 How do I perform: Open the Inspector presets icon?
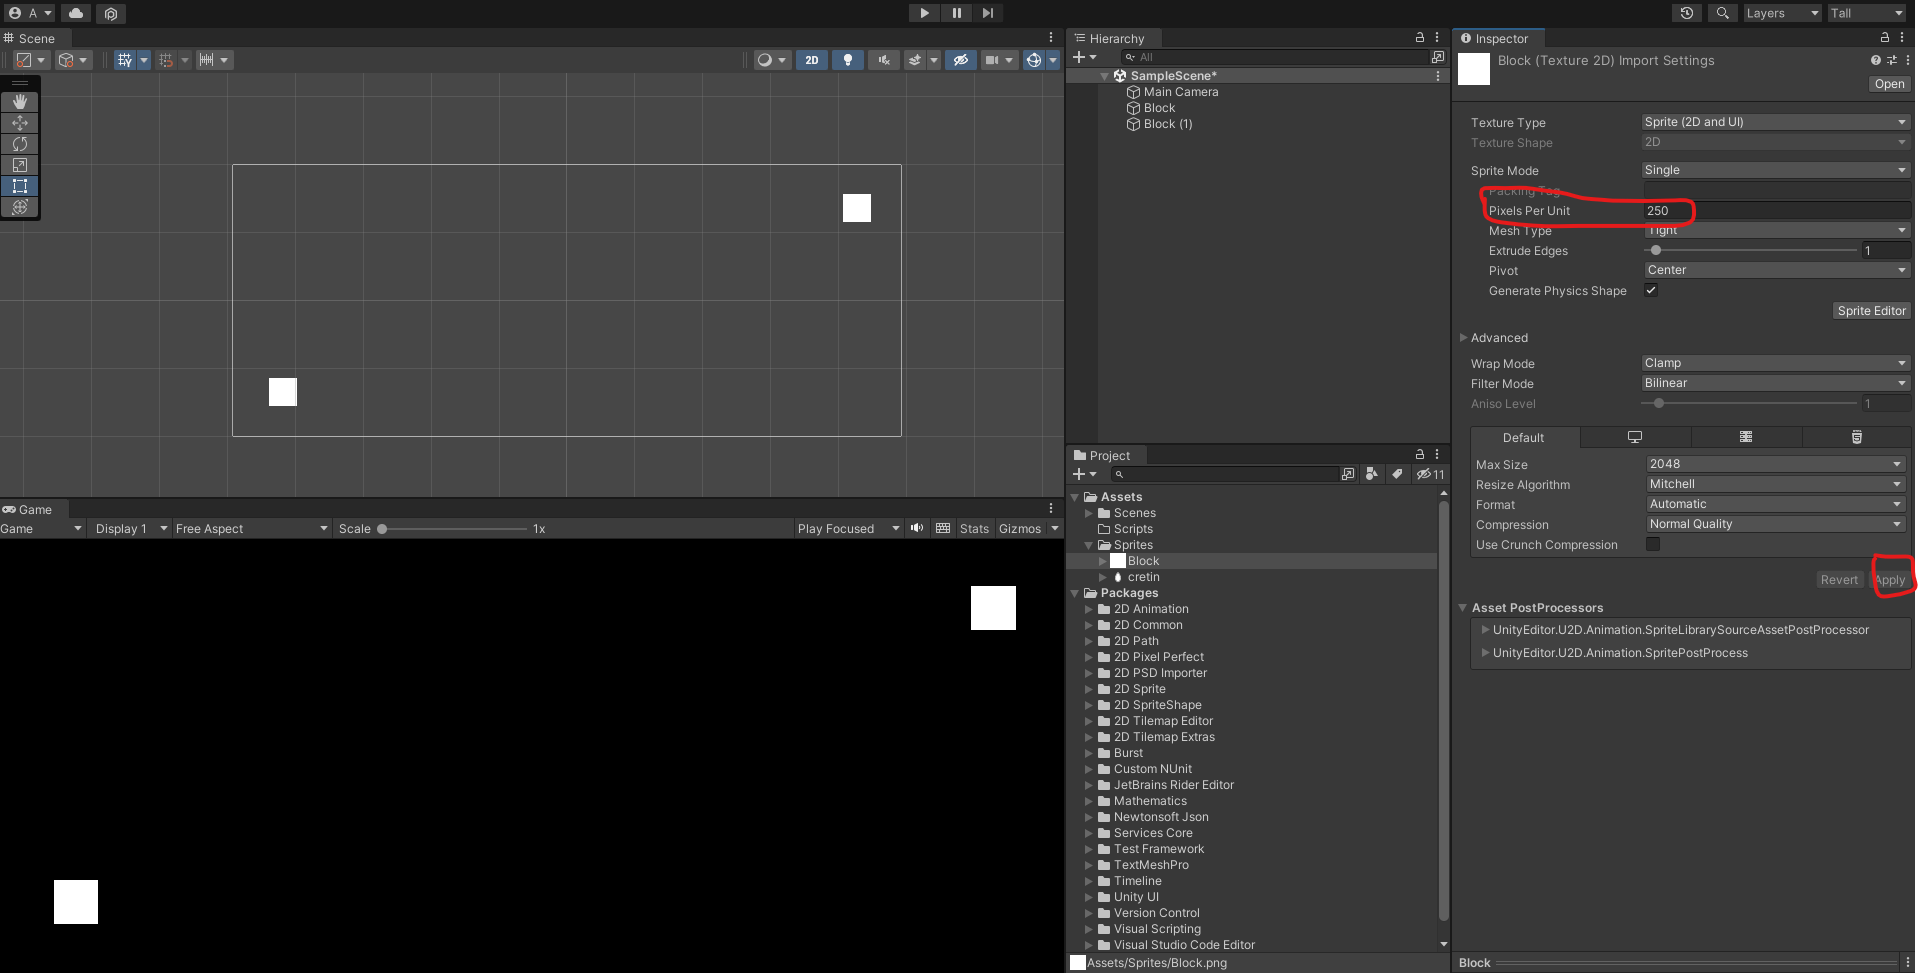(x=1892, y=60)
